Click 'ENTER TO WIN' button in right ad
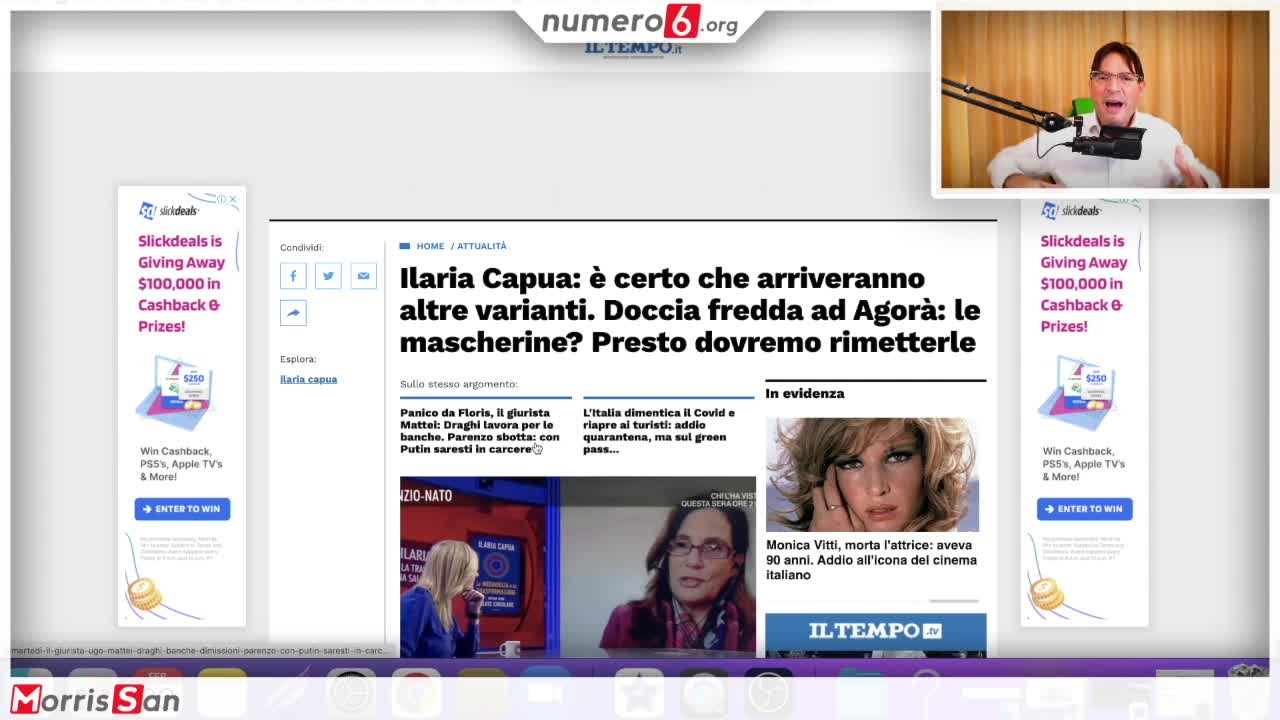1280x720 pixels. [x=1084, y=509]
